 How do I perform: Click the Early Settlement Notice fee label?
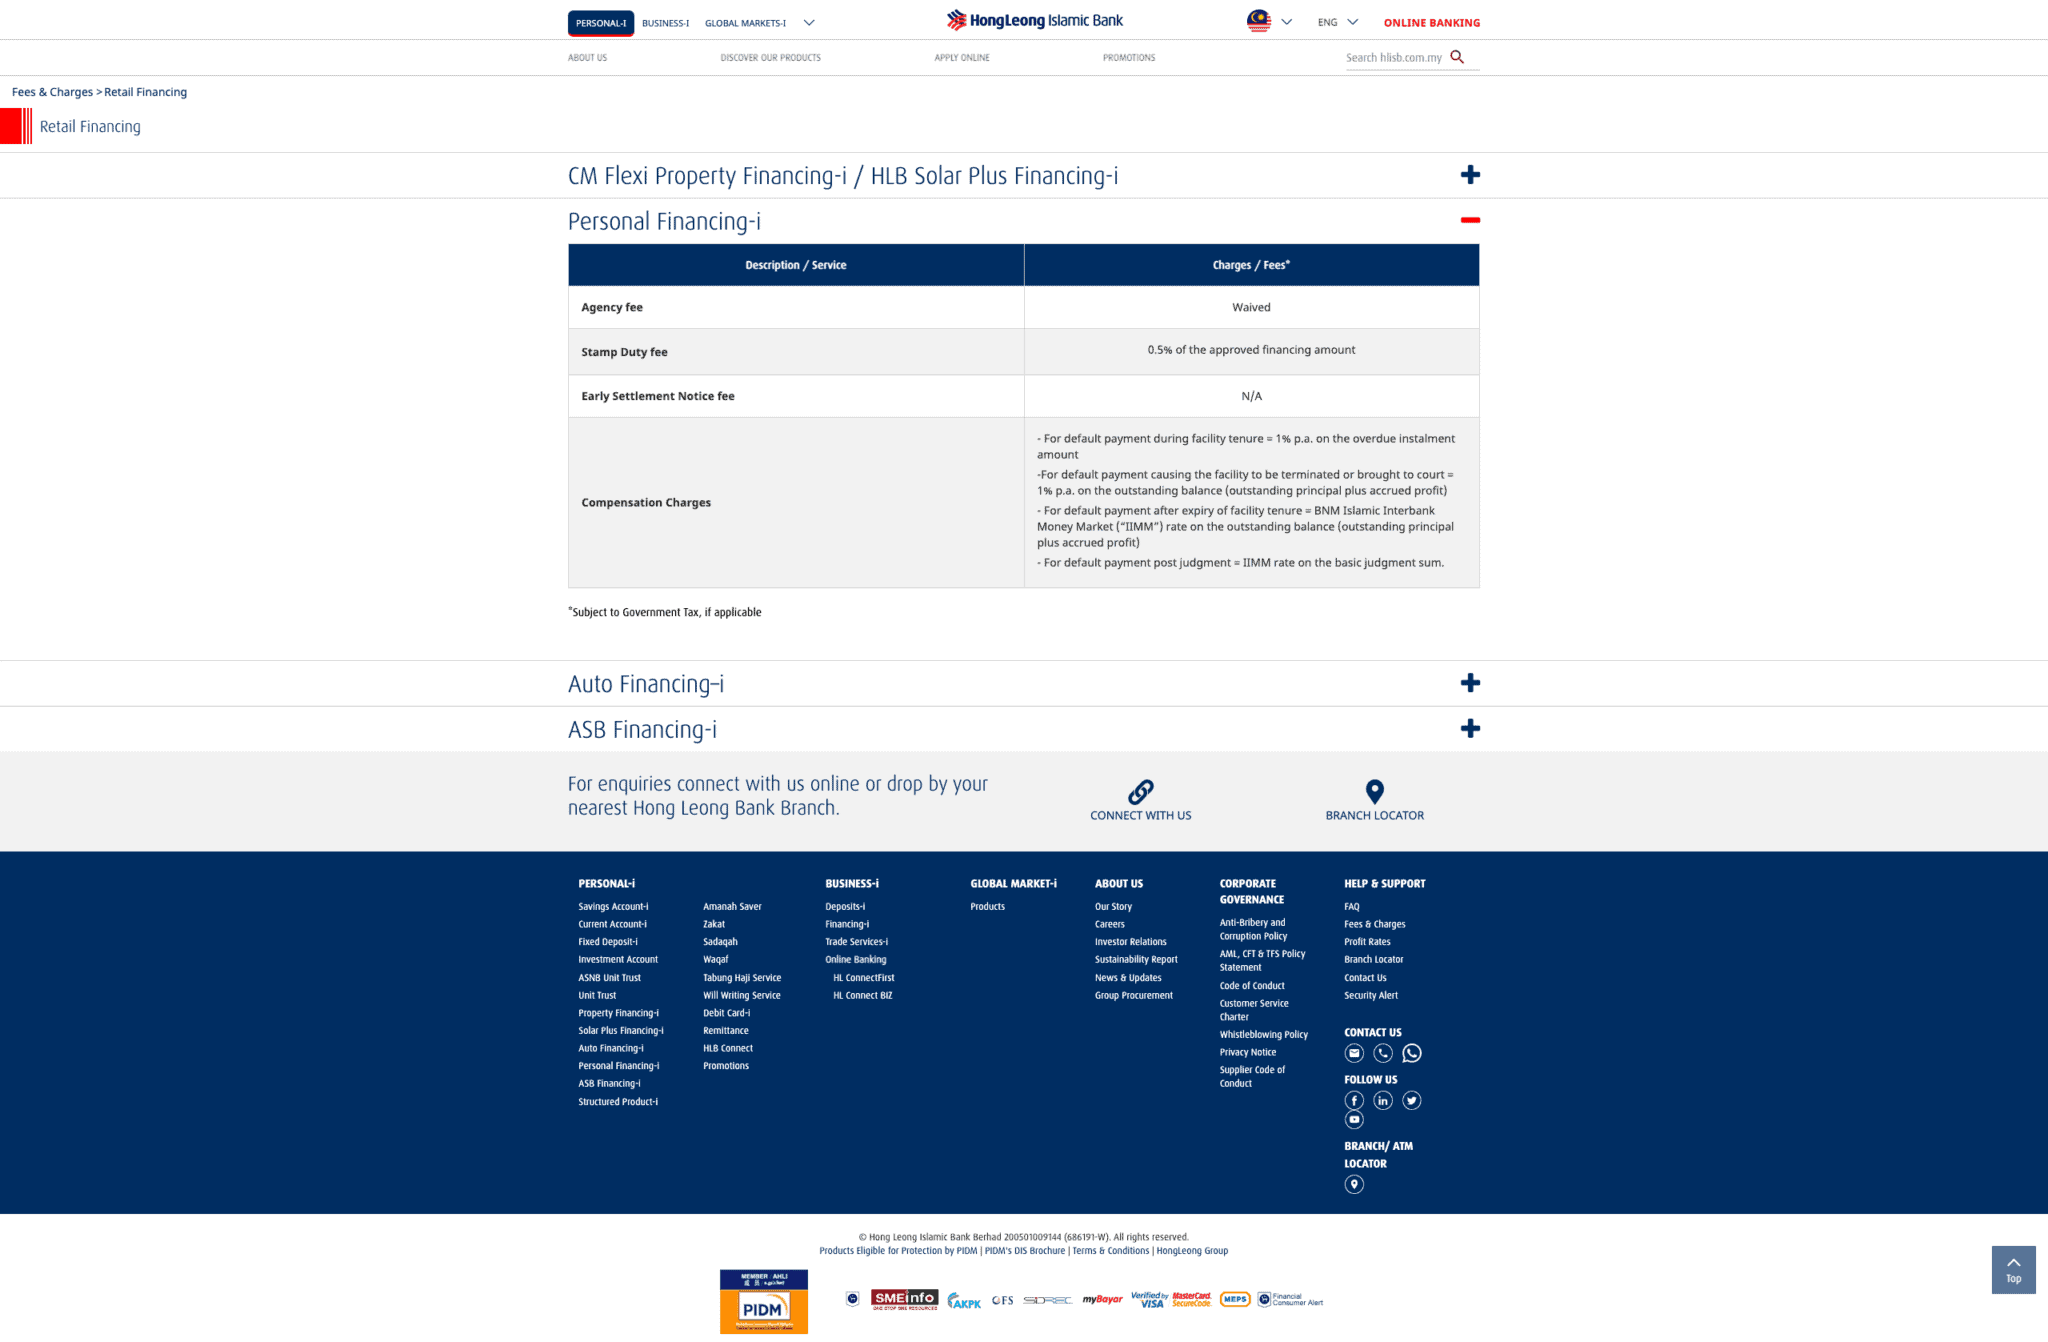(x=658, y=396)
